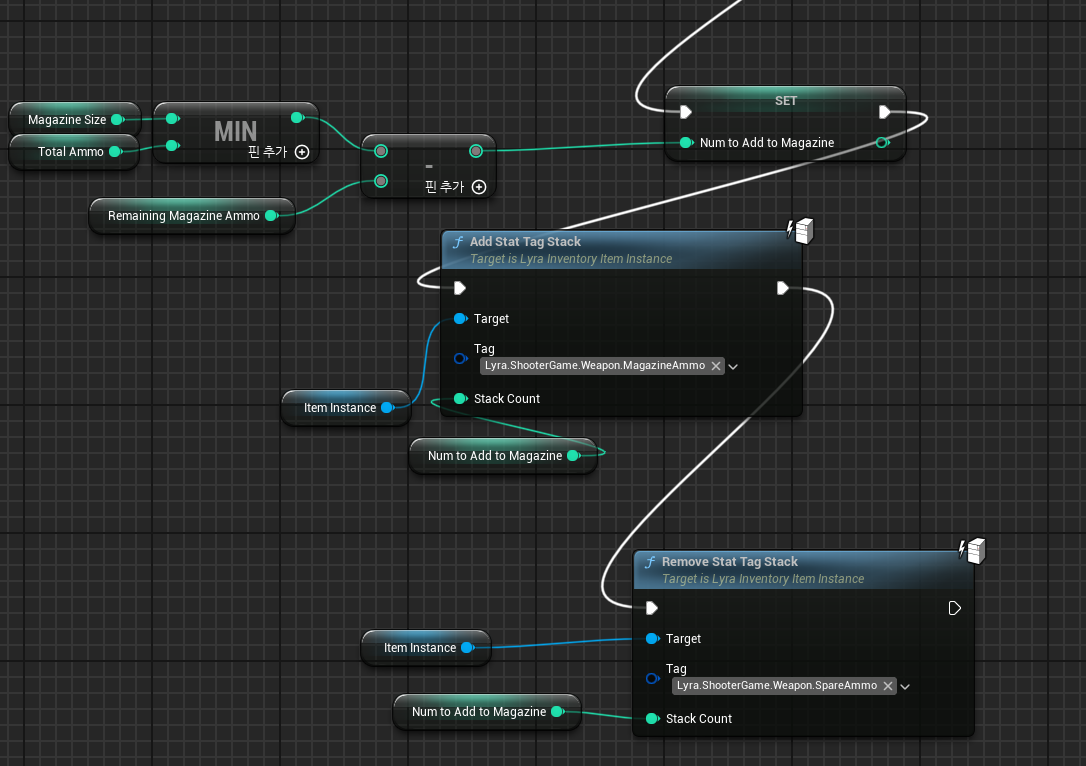Click the Add Stat Tag Stack input execution pin
The image size is (1086, 766).
(460, 287)
